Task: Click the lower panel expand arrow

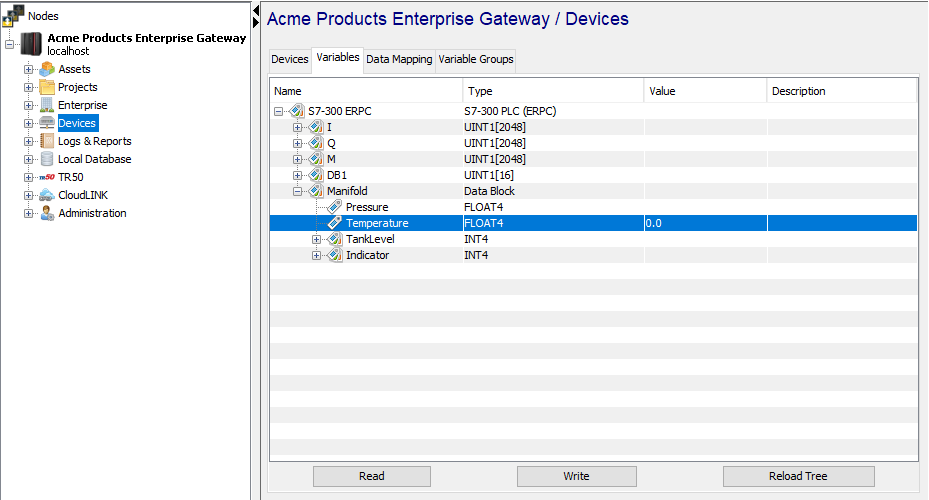Action: pyautogui.click(x=256, y=23)
